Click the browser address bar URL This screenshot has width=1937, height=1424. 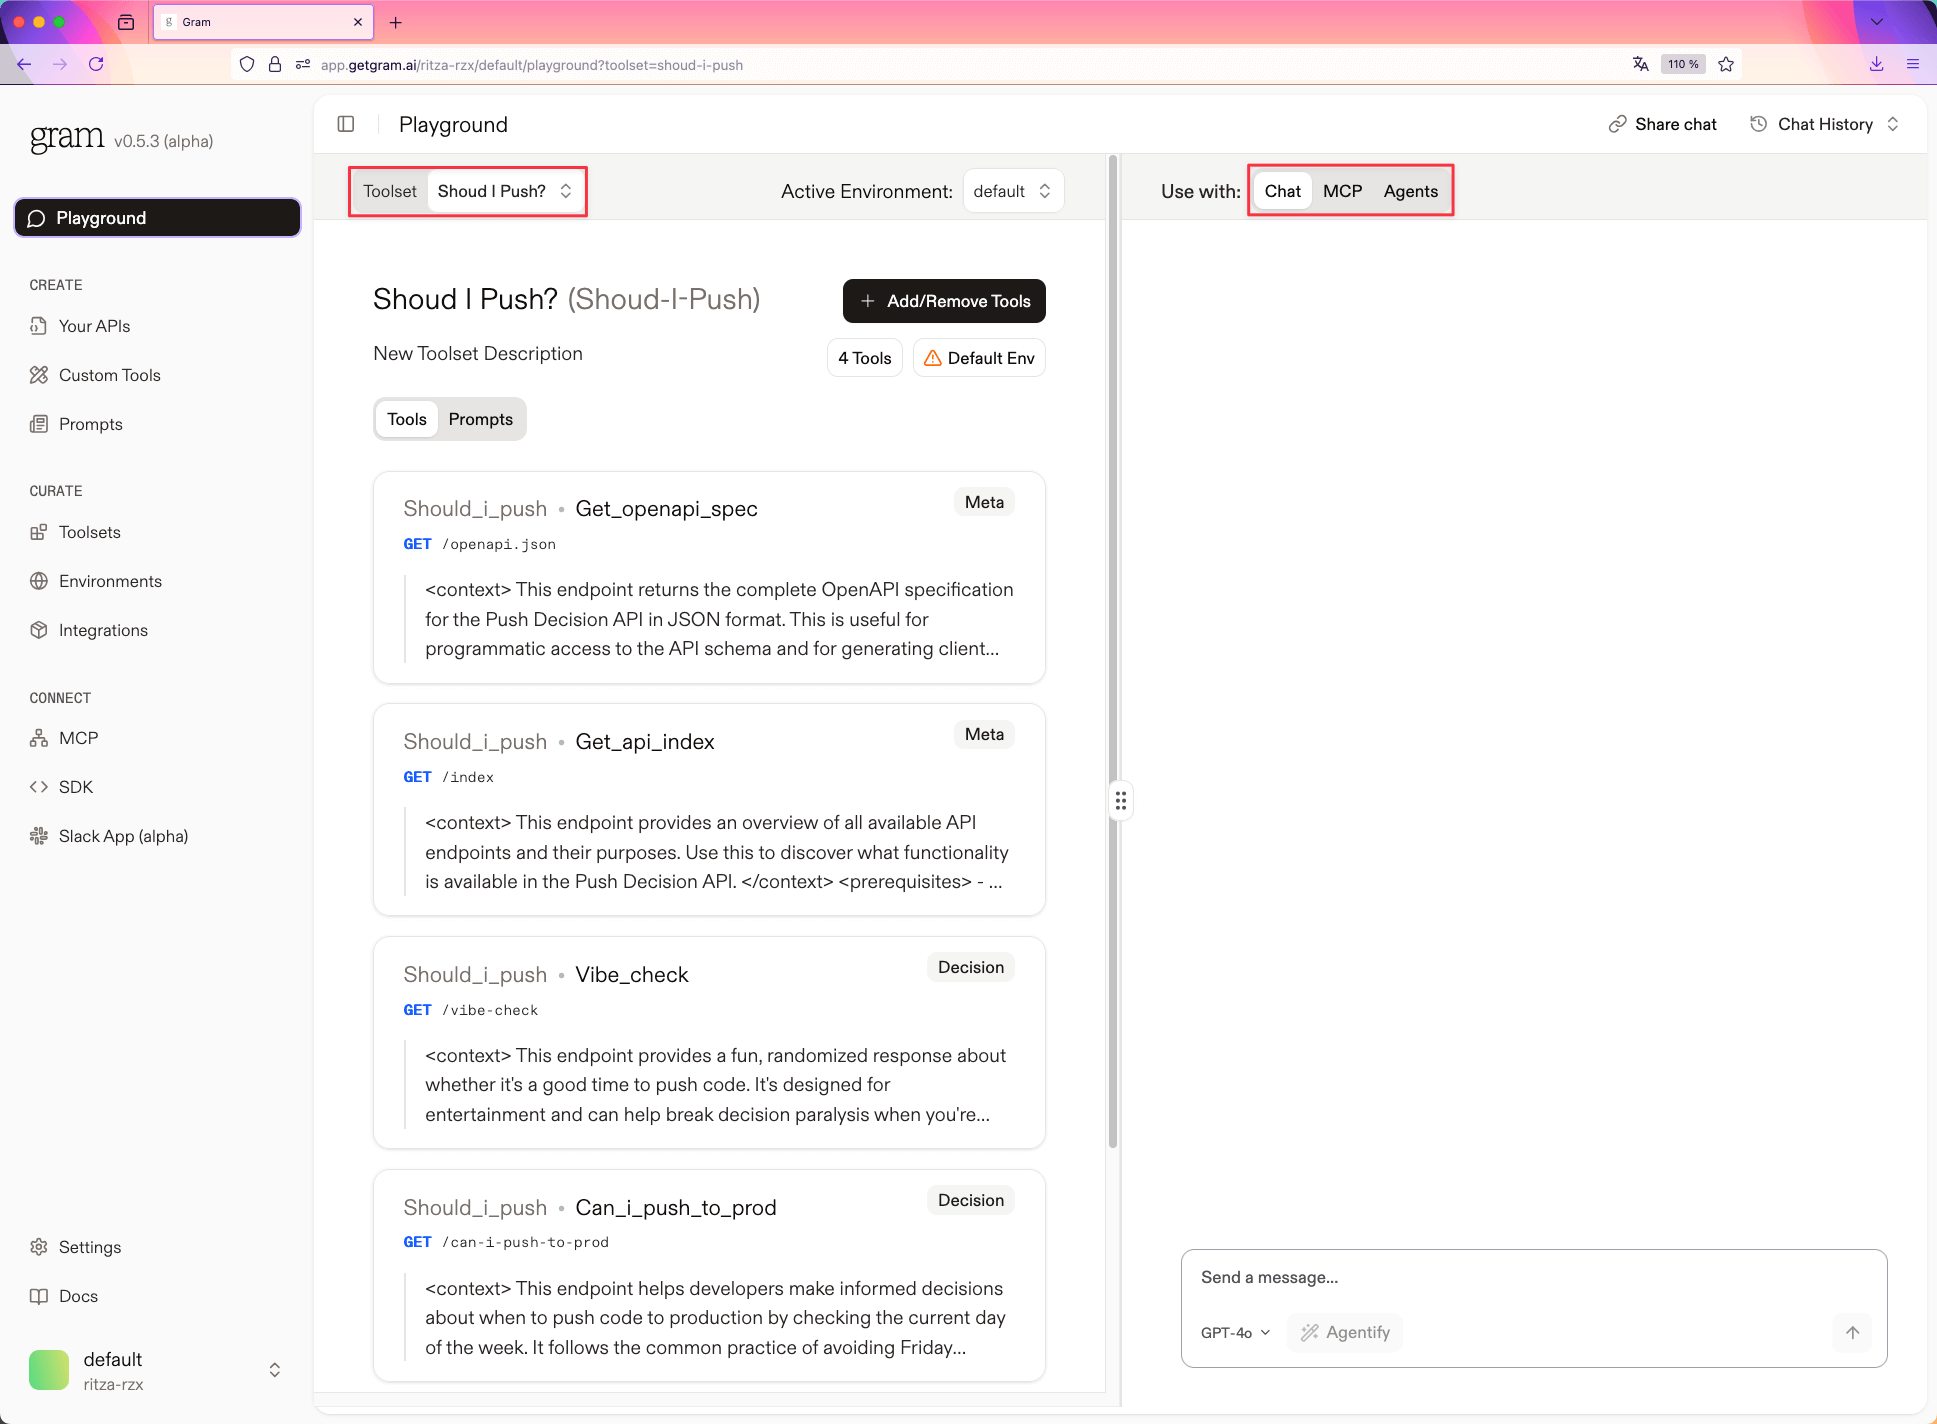point(531,65)
